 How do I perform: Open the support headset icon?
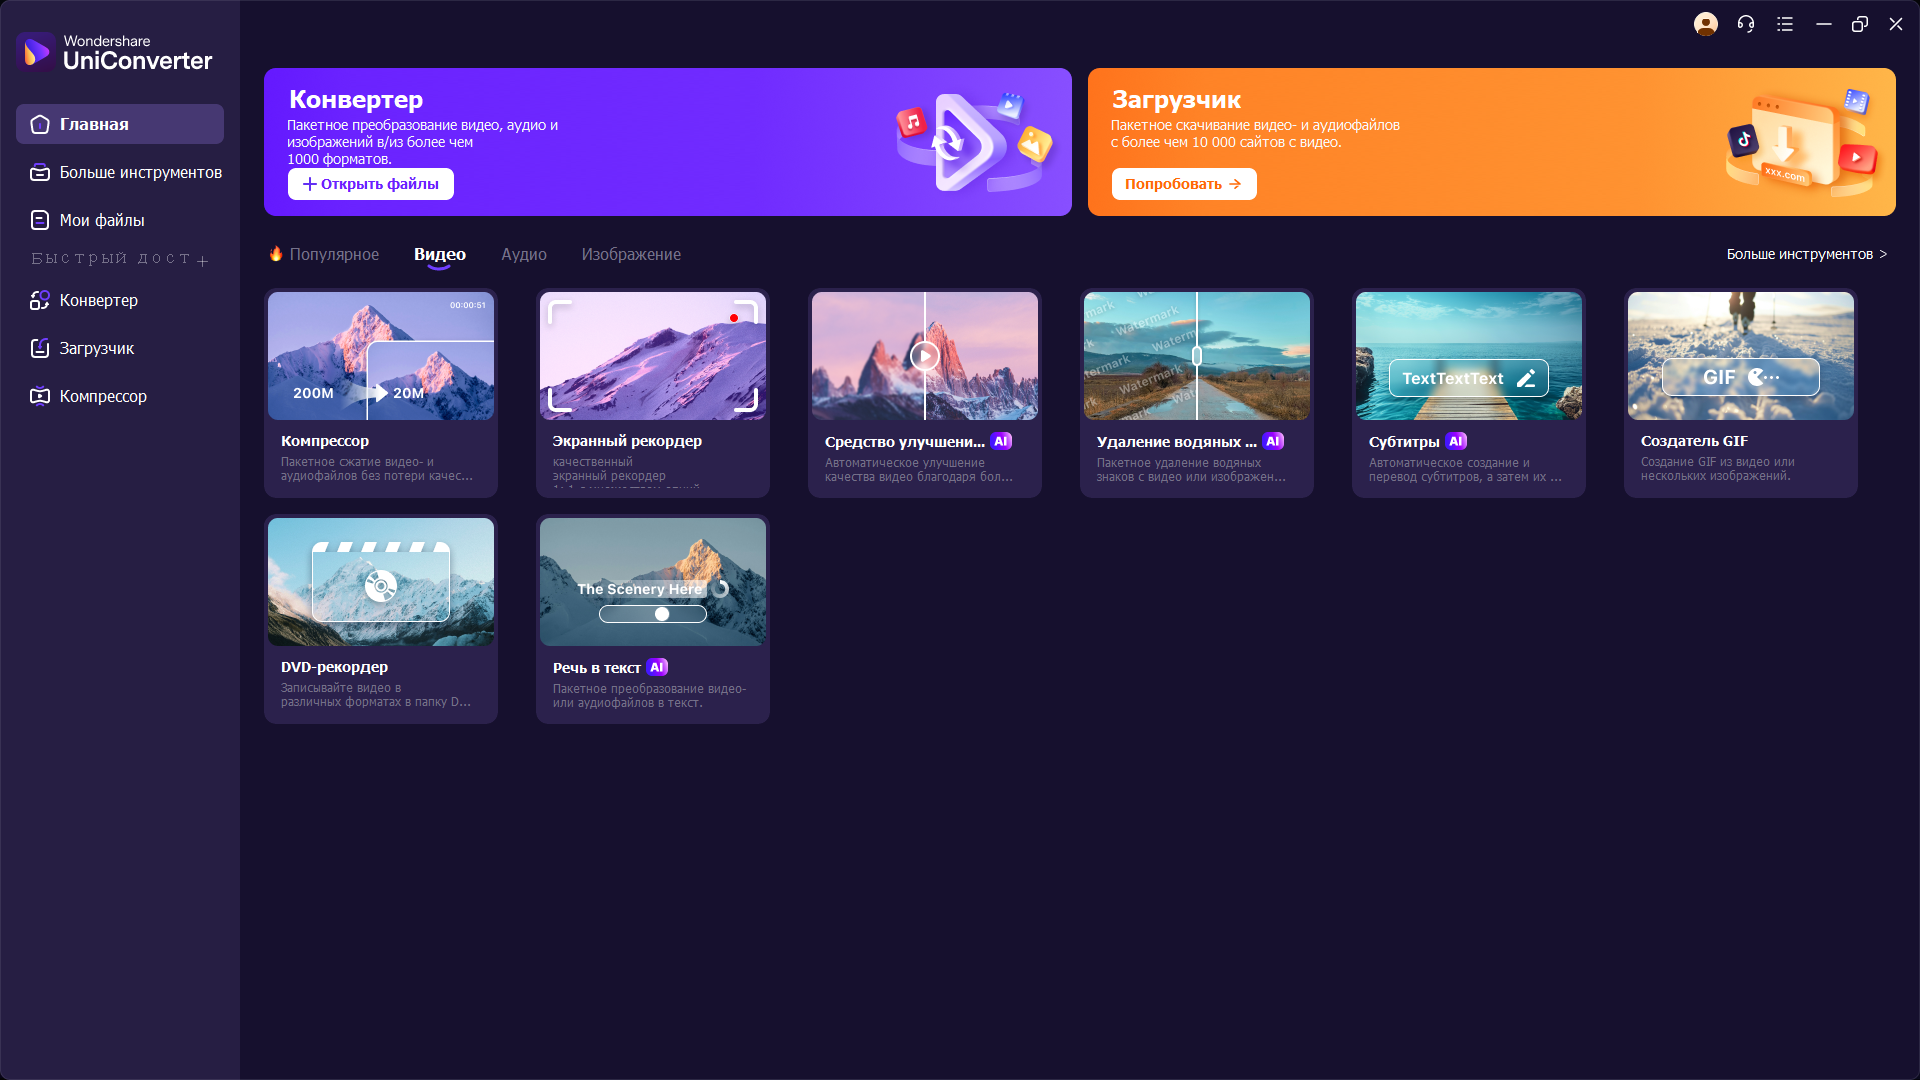1746,24
